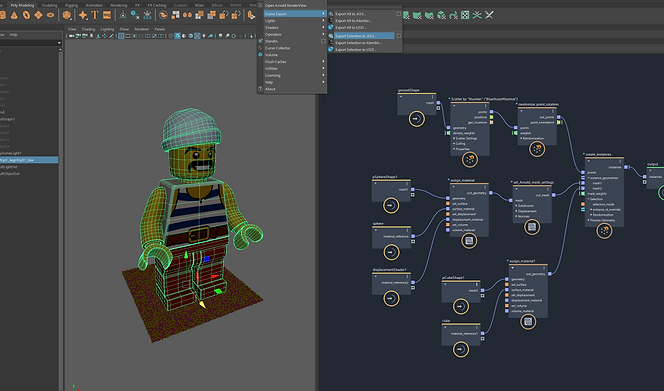This screenshot has height=391, width=664.
Task: Open the viewport Shading menu
Action: 88,29
